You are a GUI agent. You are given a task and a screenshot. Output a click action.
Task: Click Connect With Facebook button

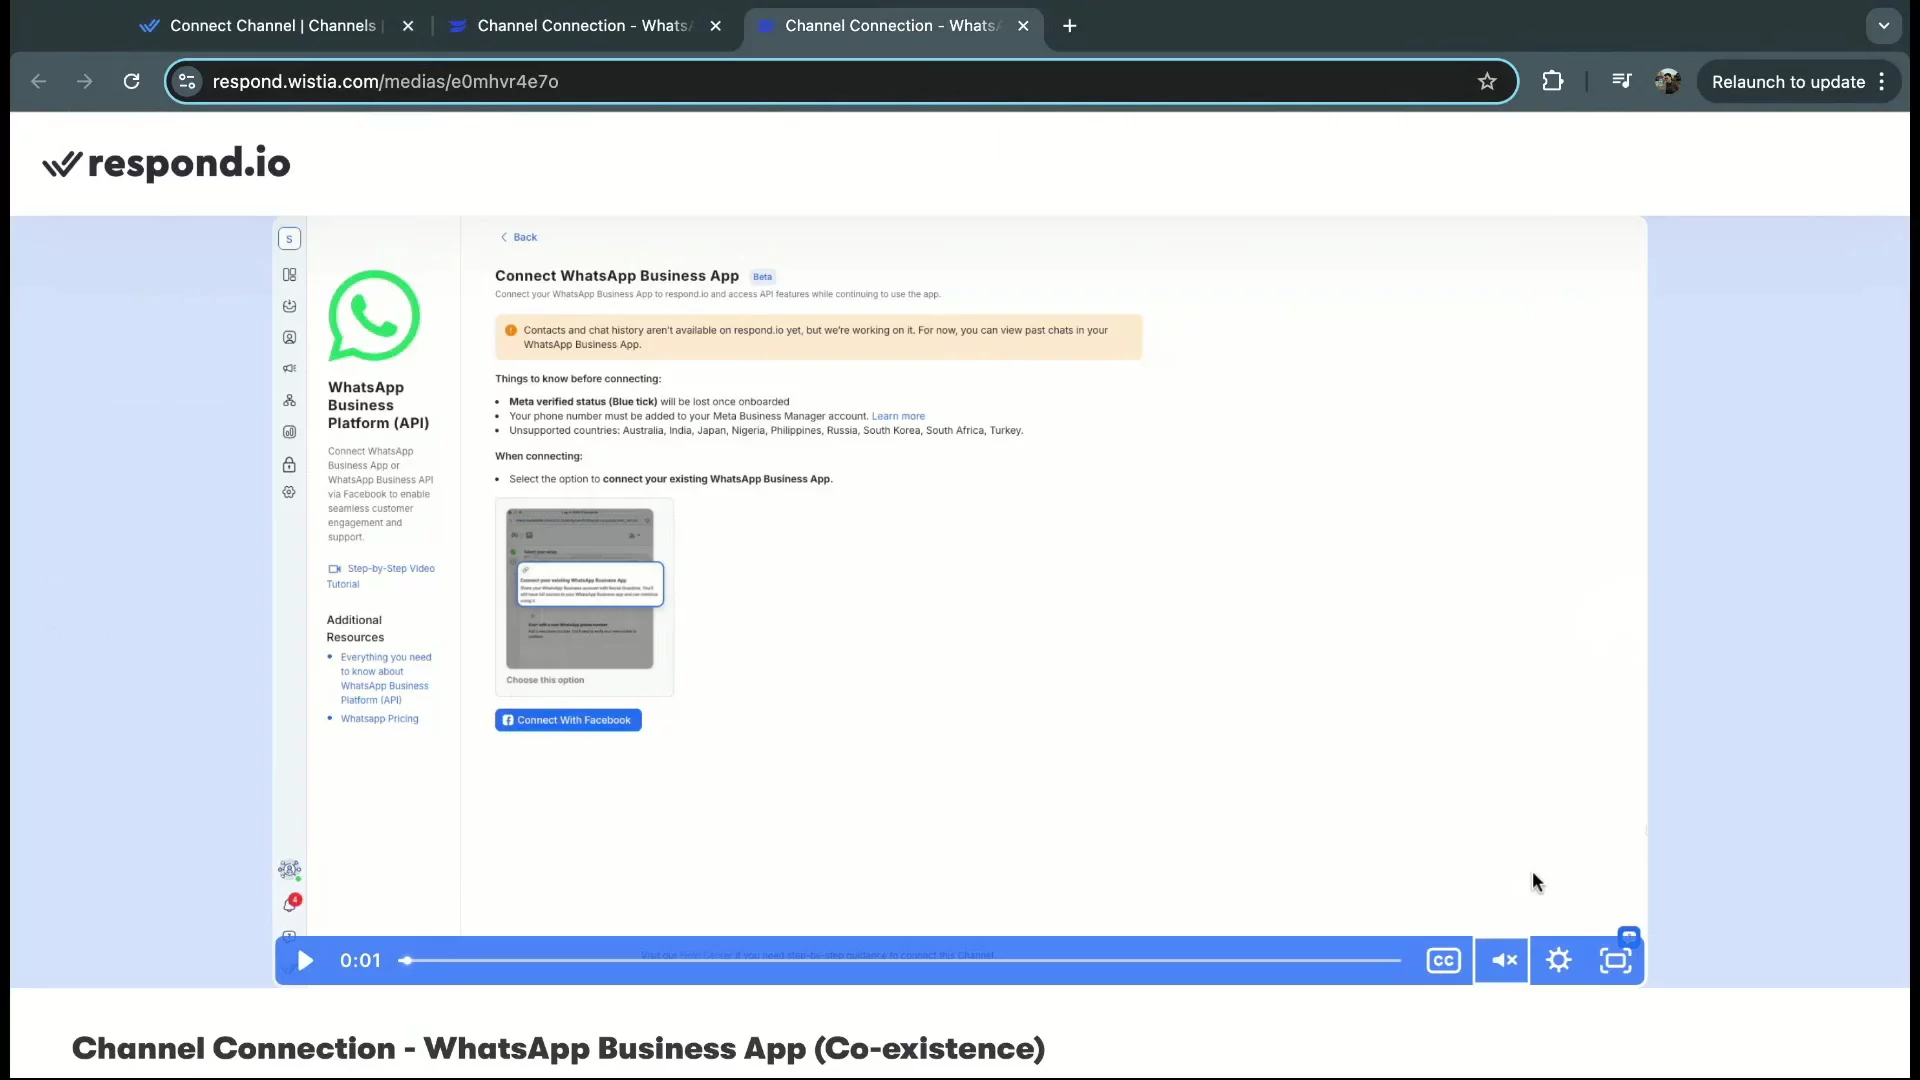pyautogui.click(x=568, y=721)
